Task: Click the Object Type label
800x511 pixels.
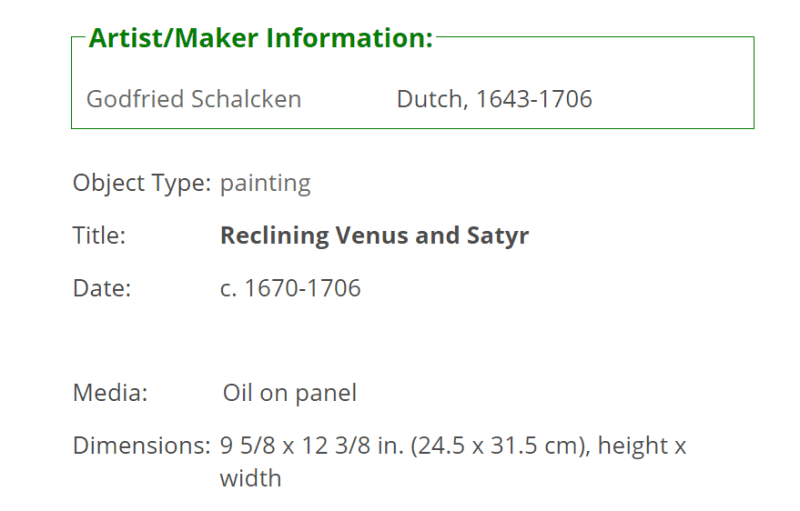Action: point(142,184)
